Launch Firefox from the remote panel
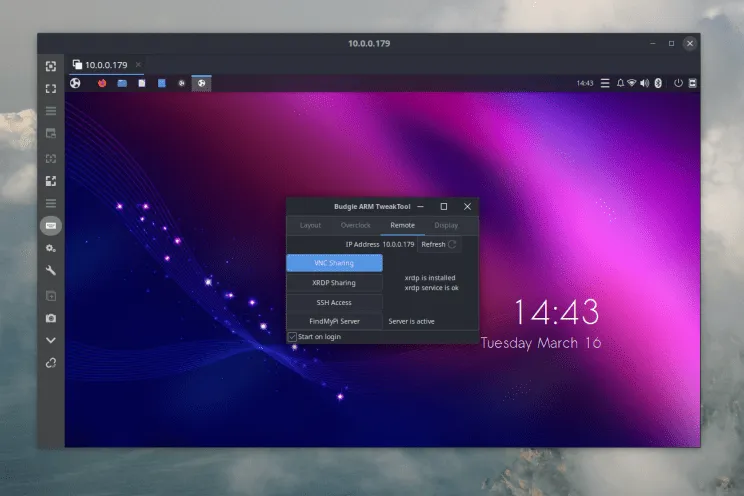Screen dimensions: 744x496 [x=101, y=83]
